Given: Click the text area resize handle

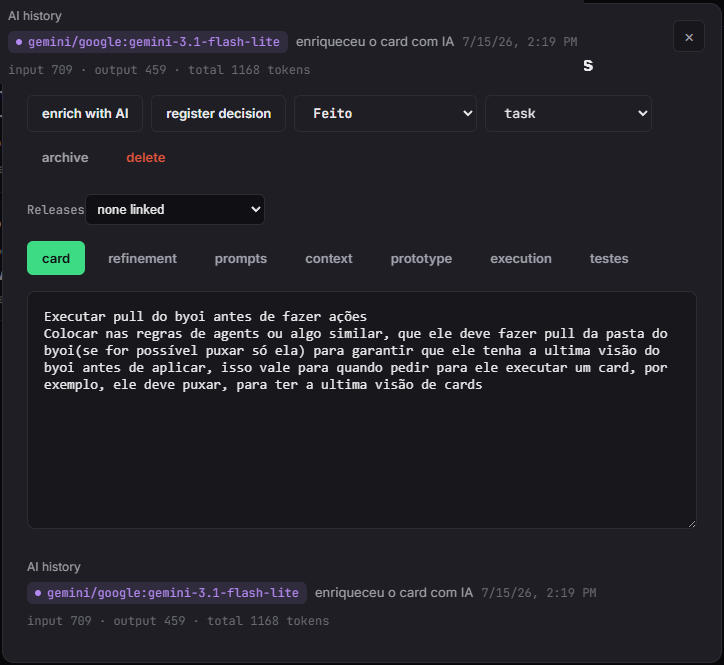Looking at the screenshot, I should 692,524.
